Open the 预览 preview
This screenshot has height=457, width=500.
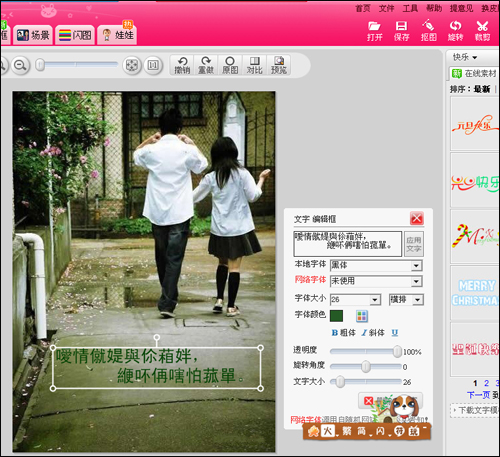click(279, 65)
